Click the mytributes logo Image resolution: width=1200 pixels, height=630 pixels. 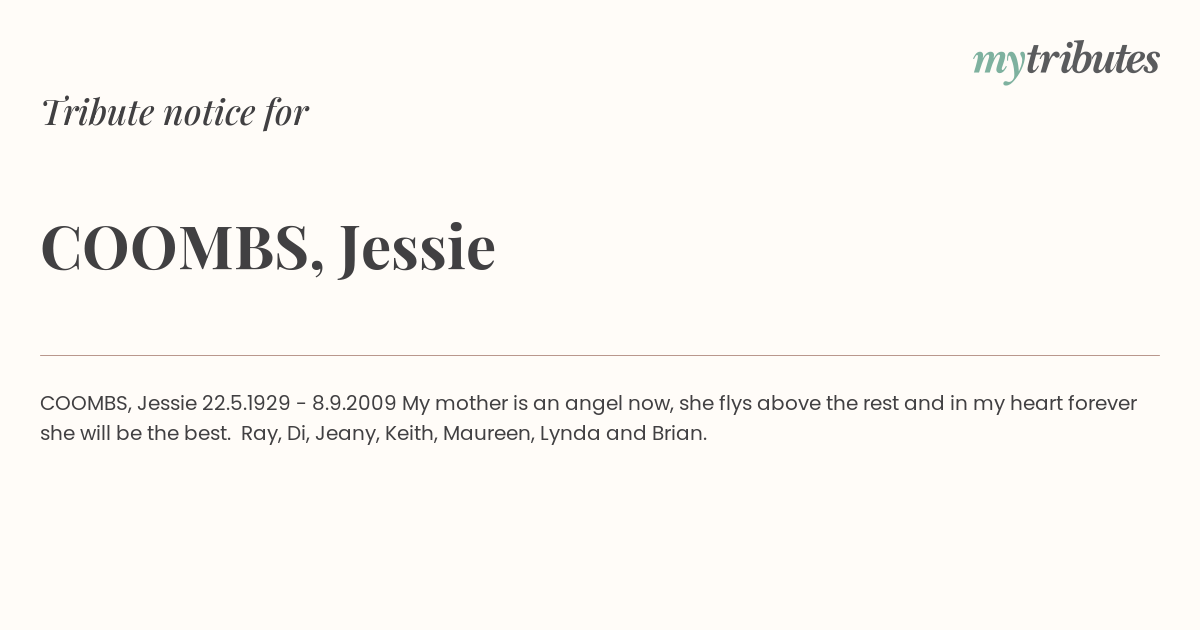[x=1066, y=61]
